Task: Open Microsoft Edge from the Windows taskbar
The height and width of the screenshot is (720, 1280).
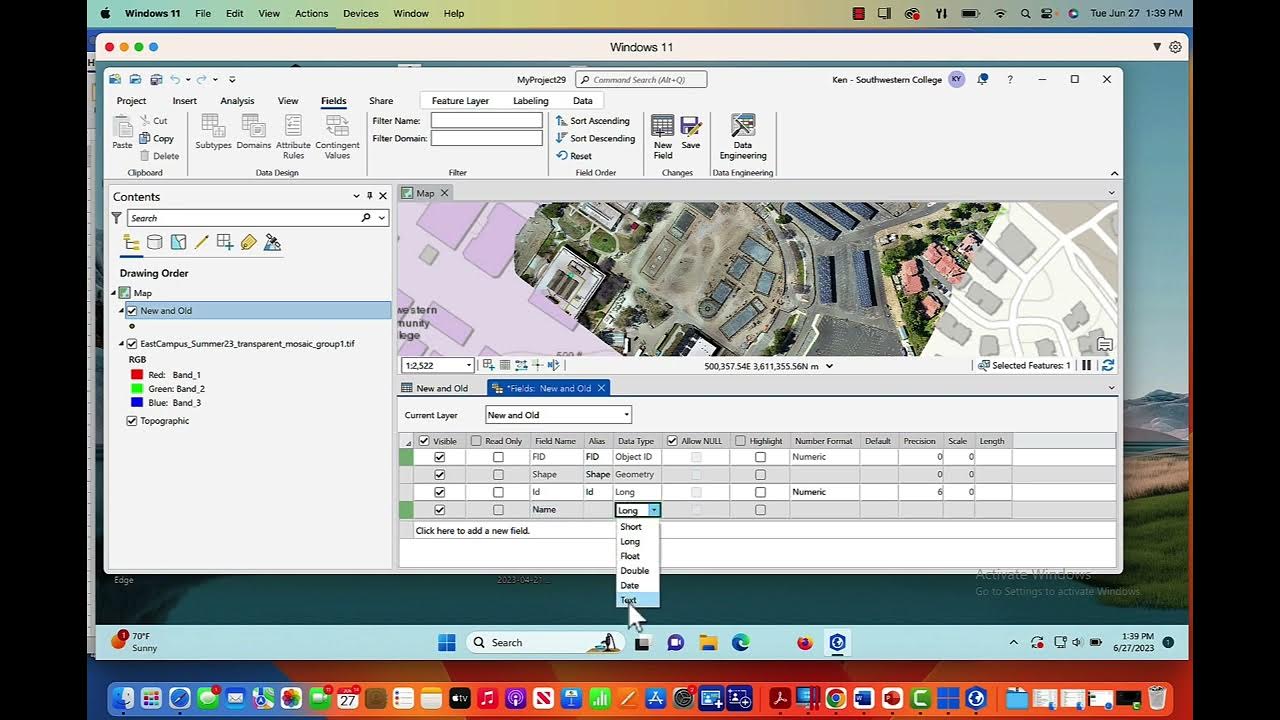Action: [741, 643]
